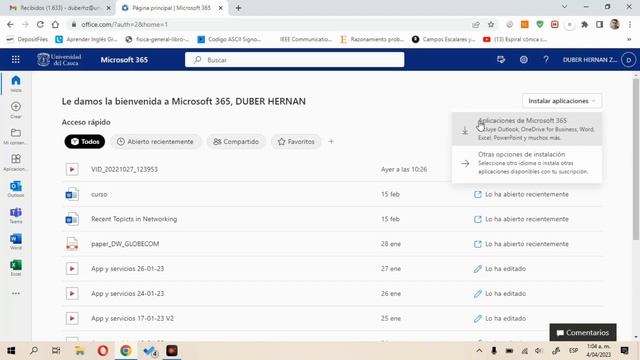
Task: Click in the Buscar search field
Action: click(295, 60)
